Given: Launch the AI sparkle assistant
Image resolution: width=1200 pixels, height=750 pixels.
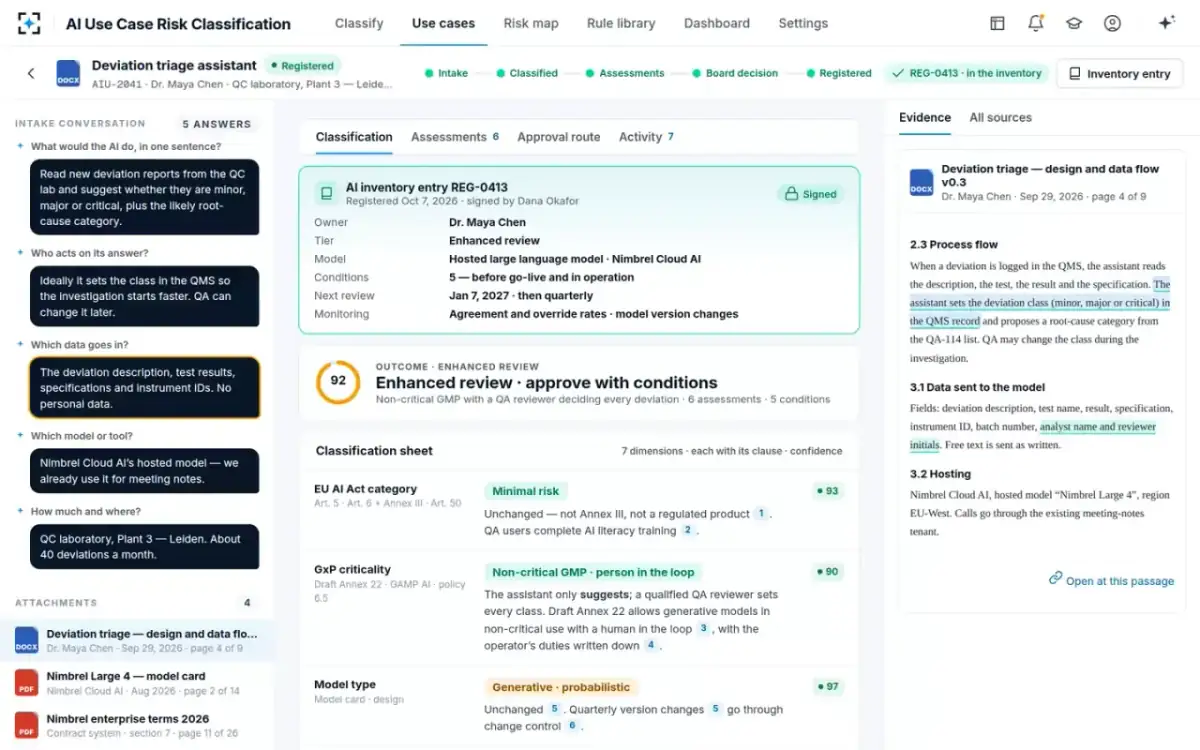Looking at the screenshot, I should pos(1166,23).
